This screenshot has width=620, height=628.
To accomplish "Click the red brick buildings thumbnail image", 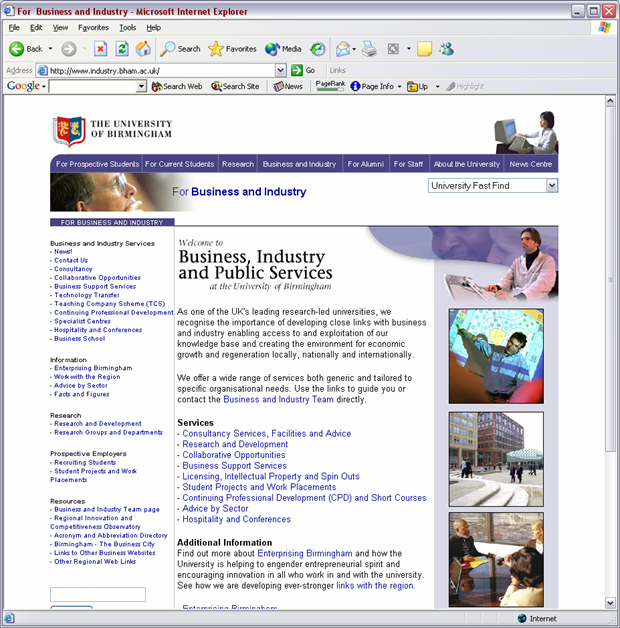I will pos(496,459).
